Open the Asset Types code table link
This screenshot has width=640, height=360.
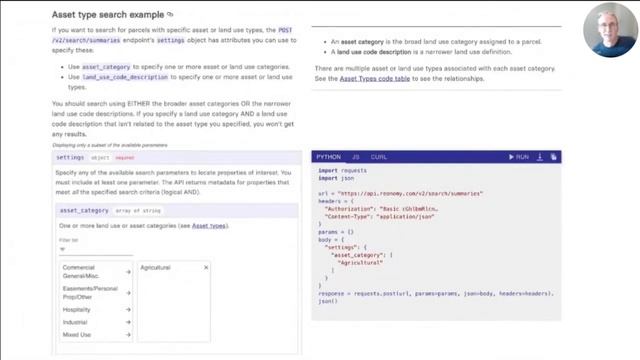pos(375,79)
